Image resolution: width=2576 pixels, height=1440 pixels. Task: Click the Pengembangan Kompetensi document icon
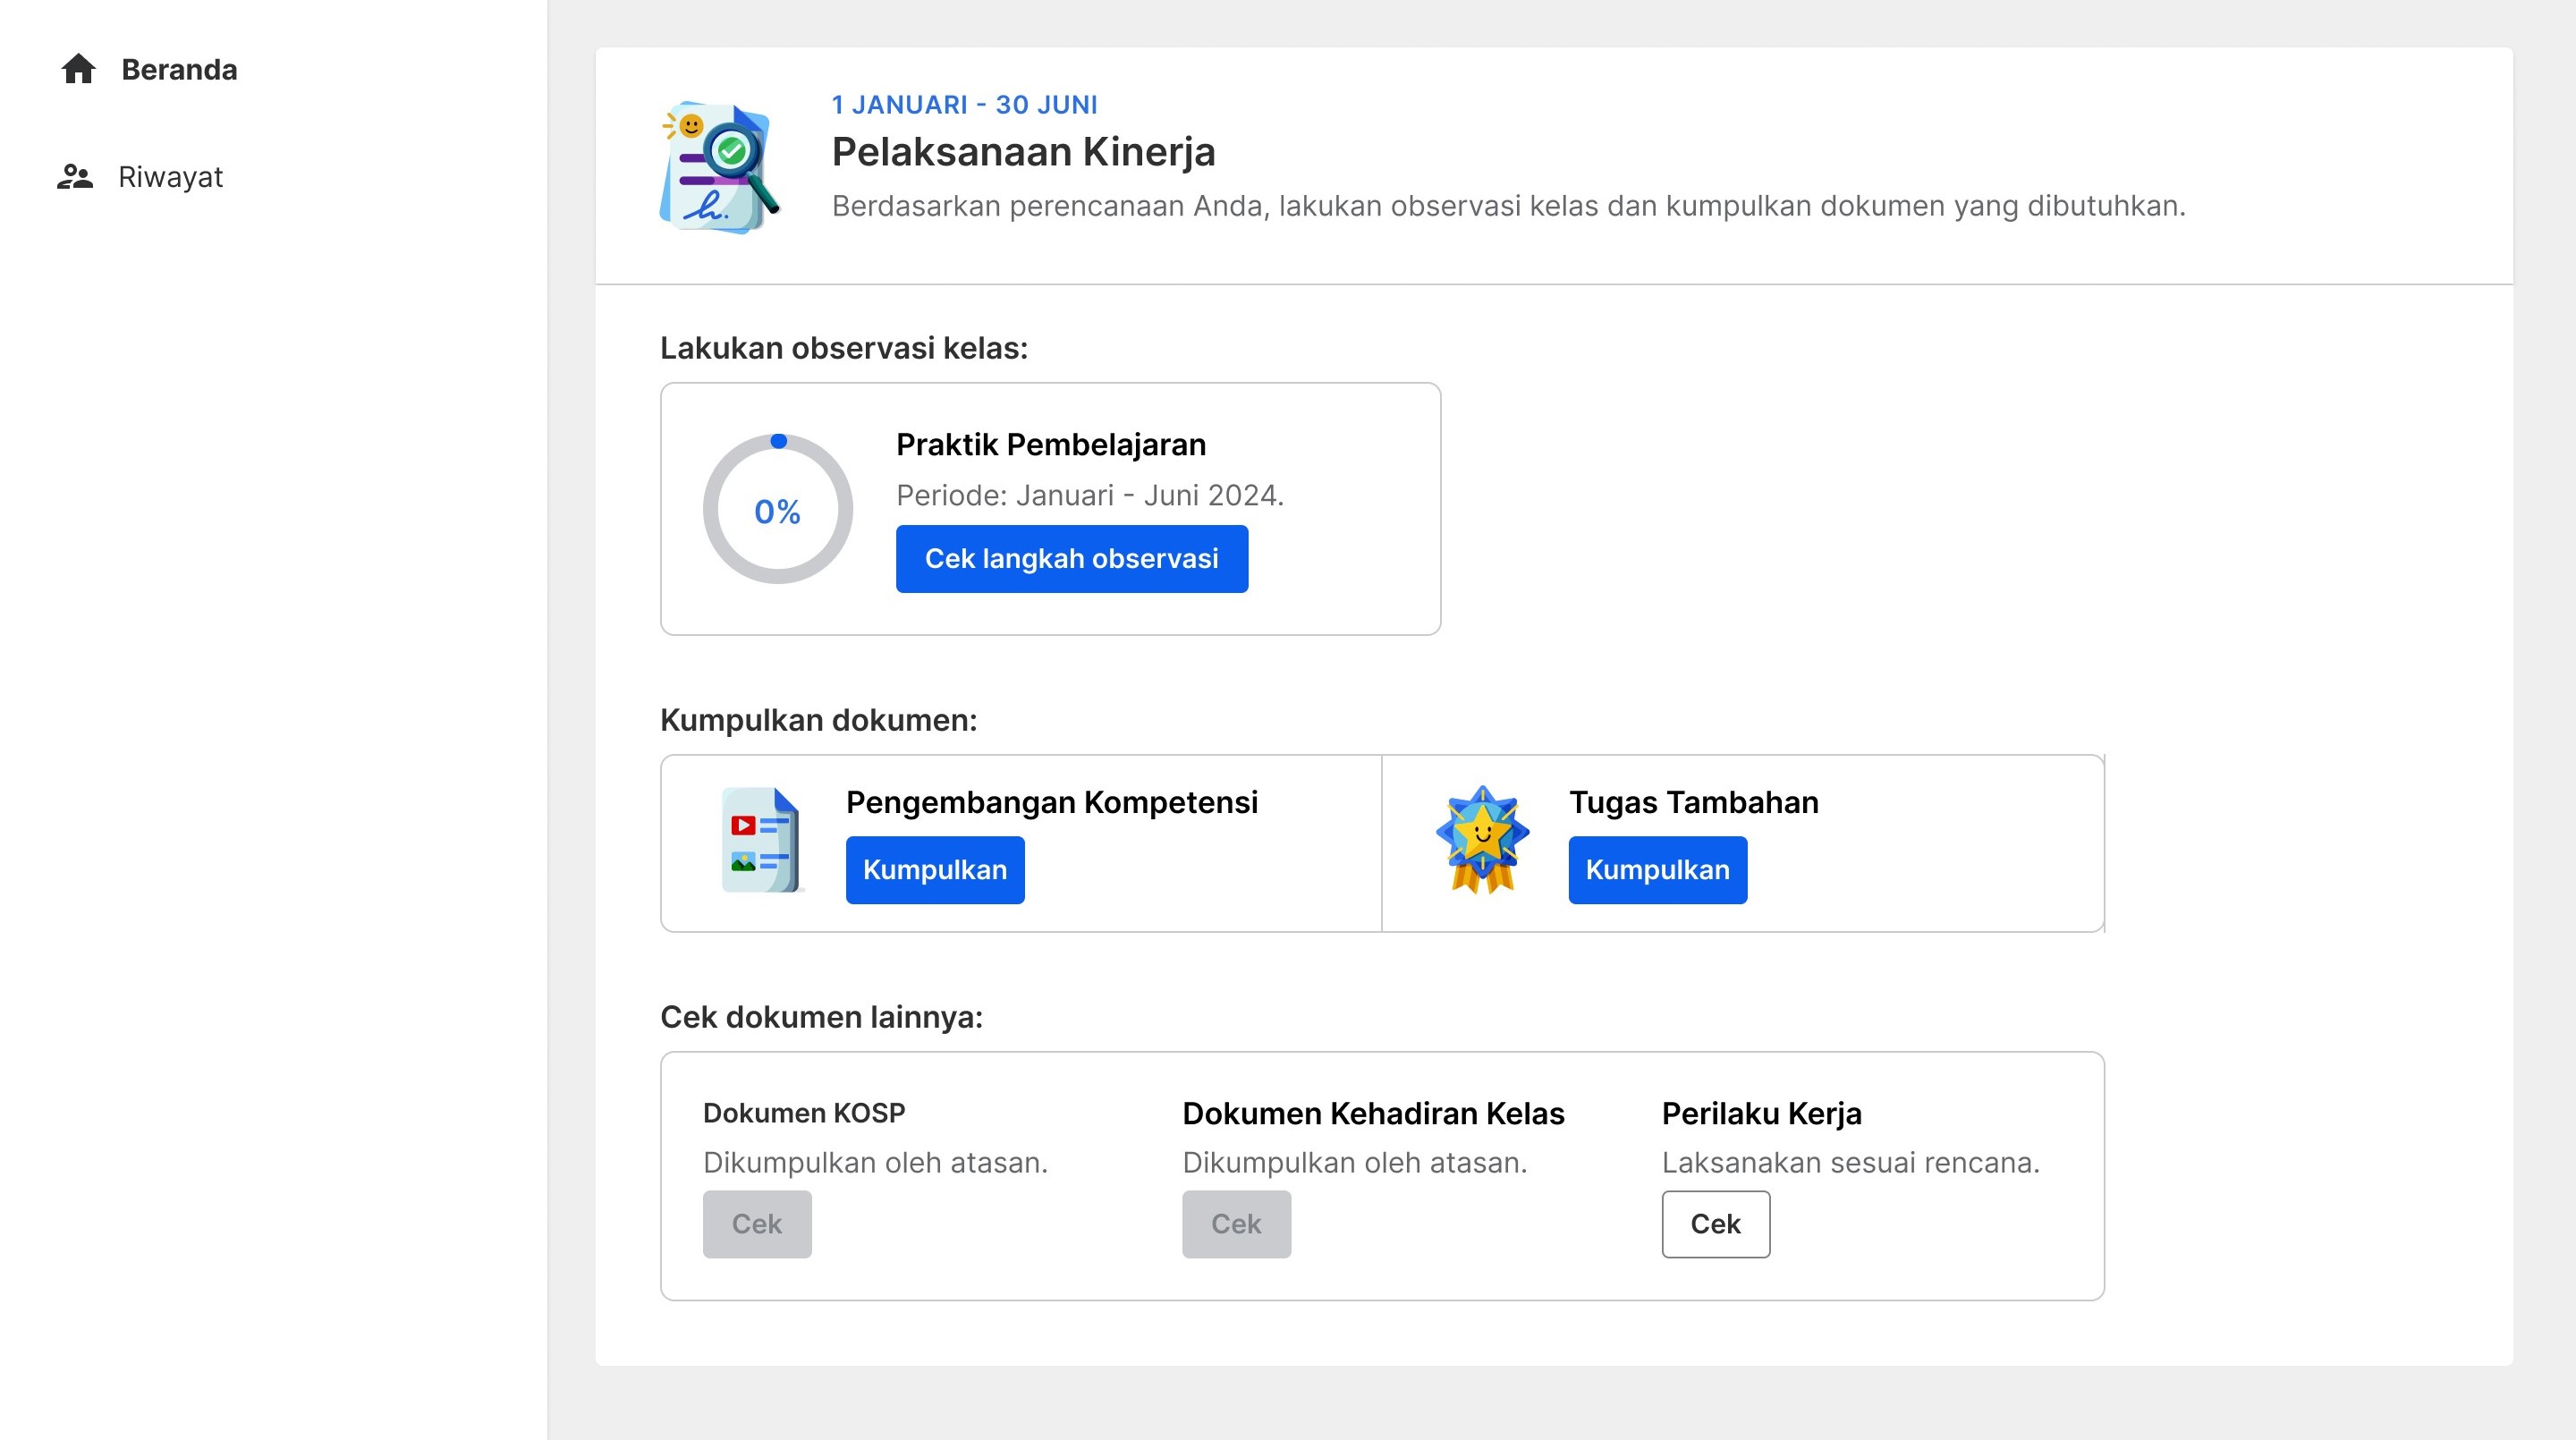click(761, 840)
